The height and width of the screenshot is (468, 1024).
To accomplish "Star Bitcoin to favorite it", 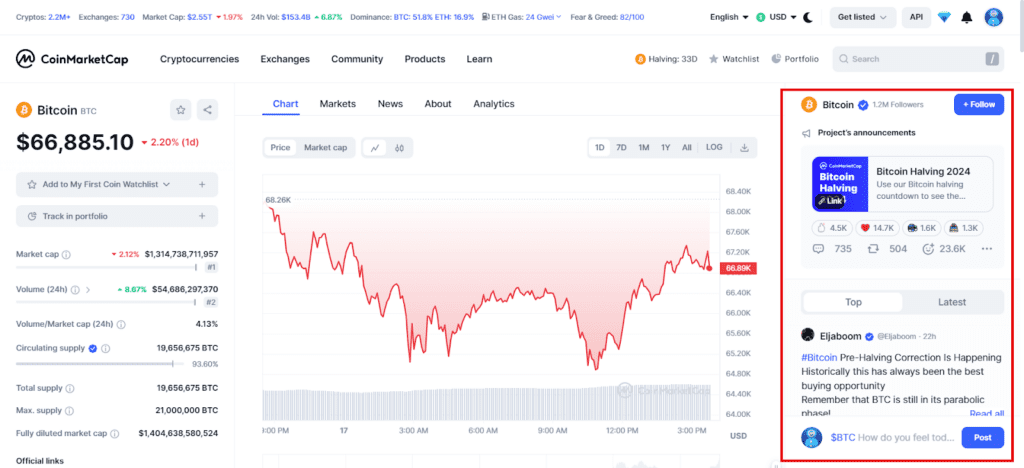I will [x=181, y=110].
